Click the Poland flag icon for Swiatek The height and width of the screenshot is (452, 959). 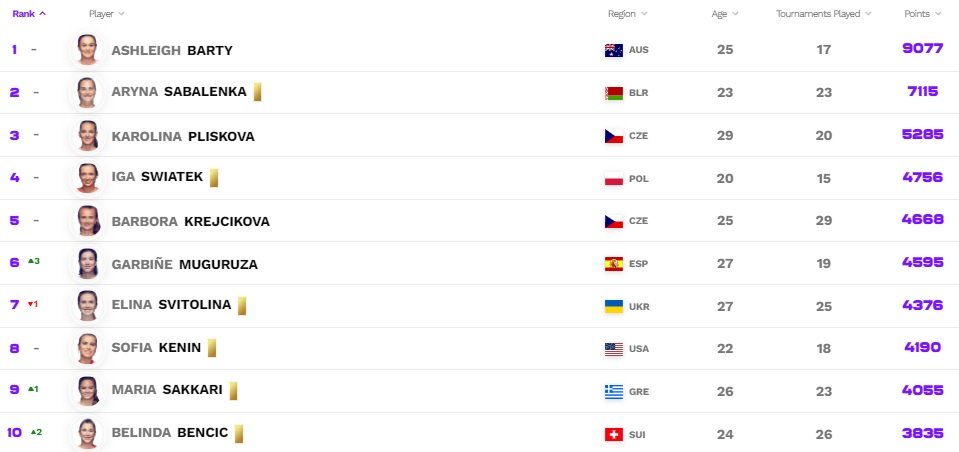(614, 179)
